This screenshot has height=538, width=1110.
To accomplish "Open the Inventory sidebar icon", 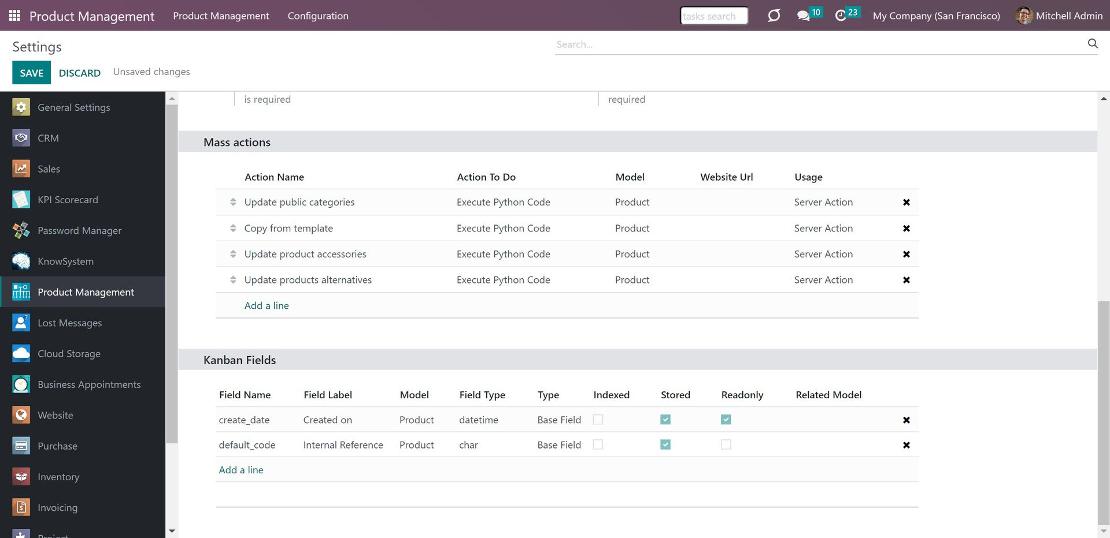I will coord(21,476).
